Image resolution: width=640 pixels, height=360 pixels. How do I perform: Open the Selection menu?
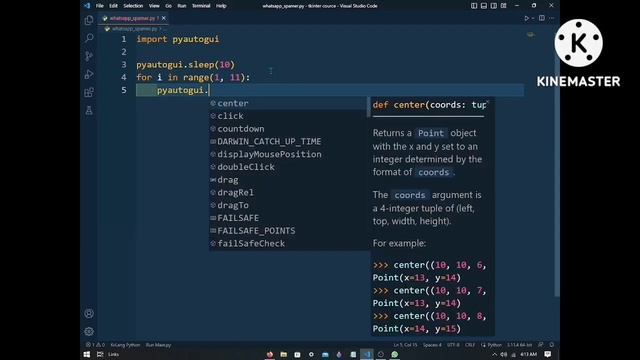133,6
